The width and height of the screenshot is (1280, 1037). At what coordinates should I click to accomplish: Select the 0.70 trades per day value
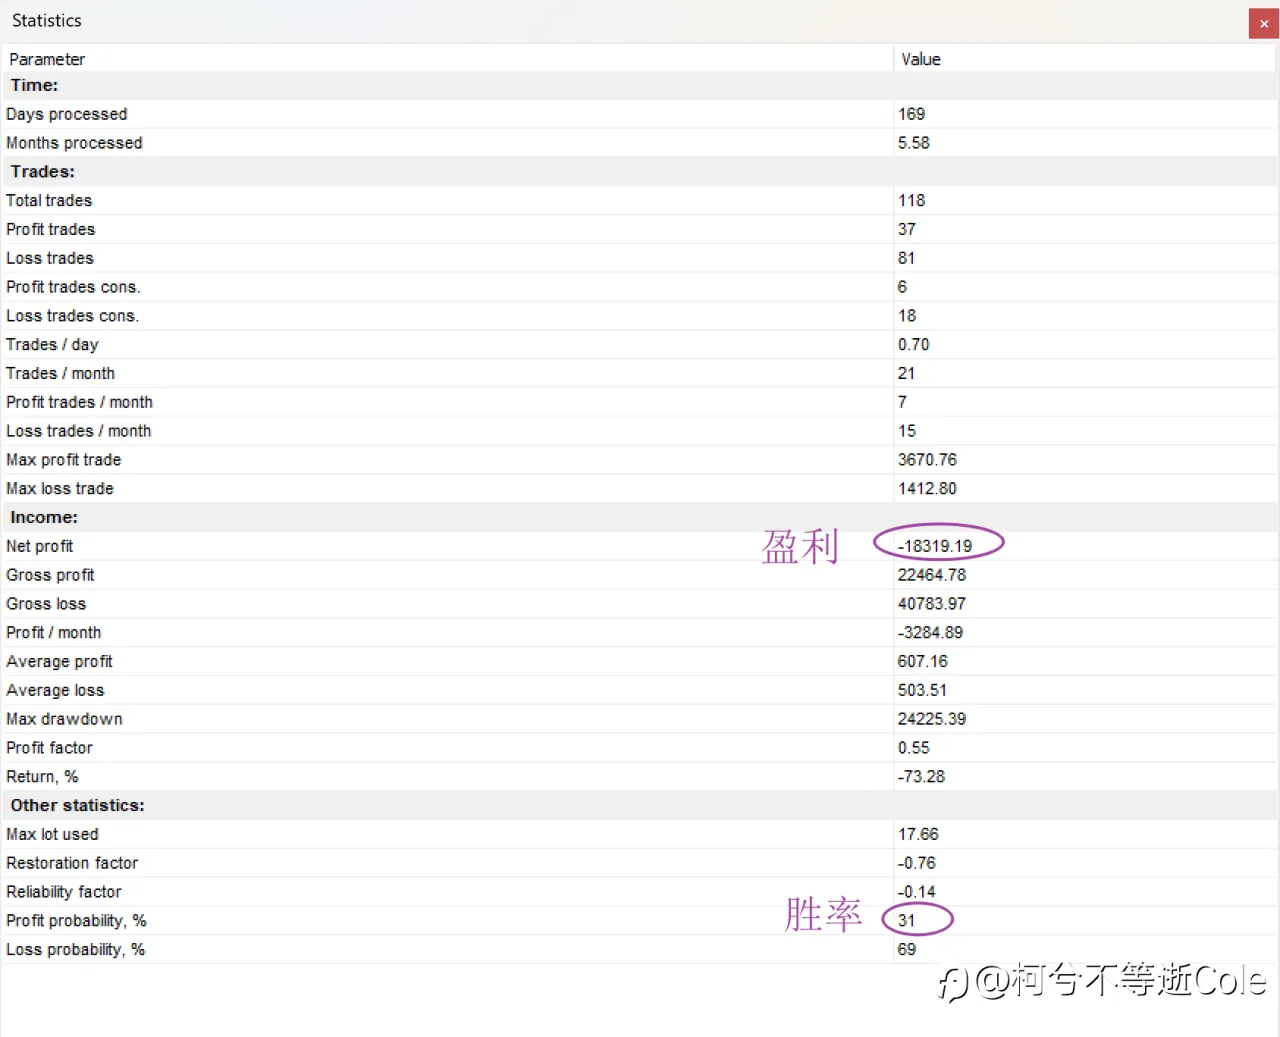click(x=913, y=344)
